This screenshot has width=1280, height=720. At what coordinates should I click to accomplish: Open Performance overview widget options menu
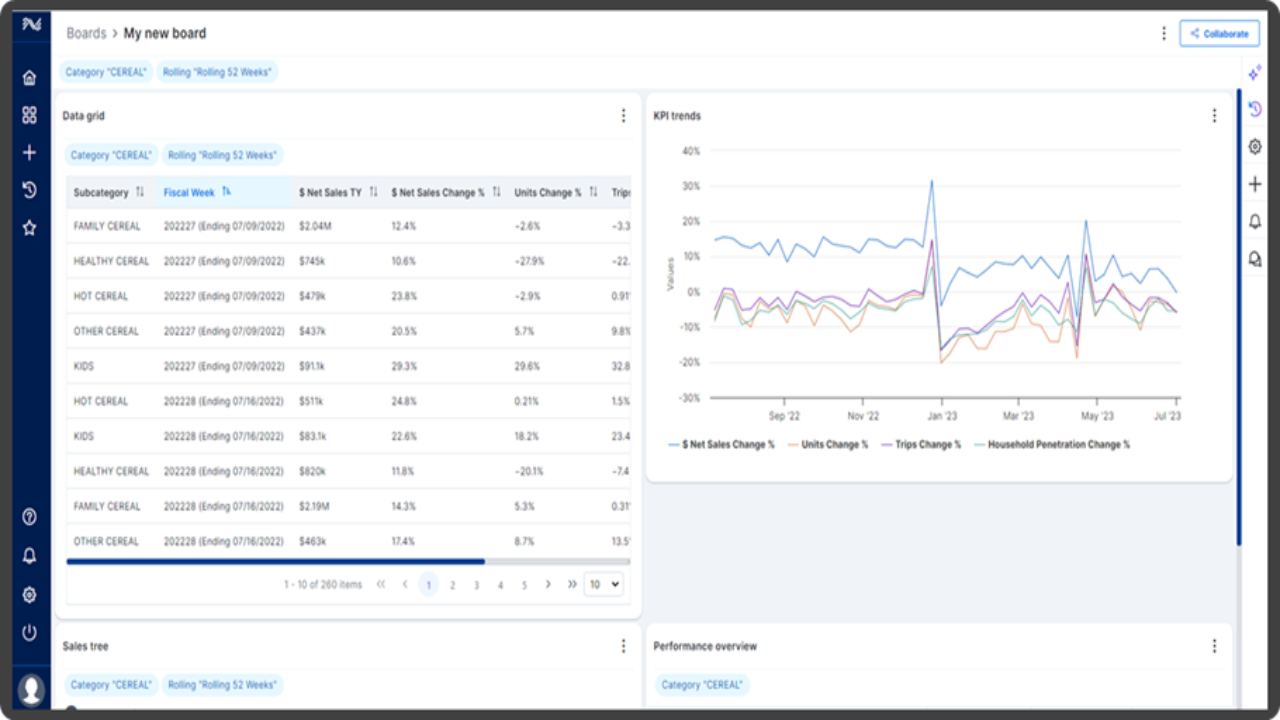pyautogui.click(x=1215, y=646)
